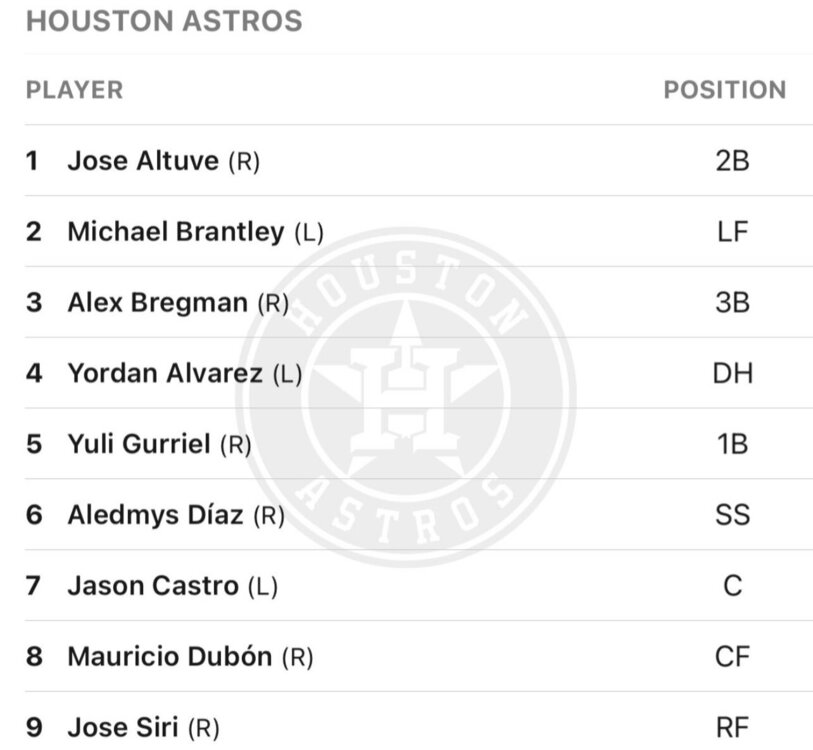Open Jose Siri's player entry
The image size is (813, 750).
123,727
